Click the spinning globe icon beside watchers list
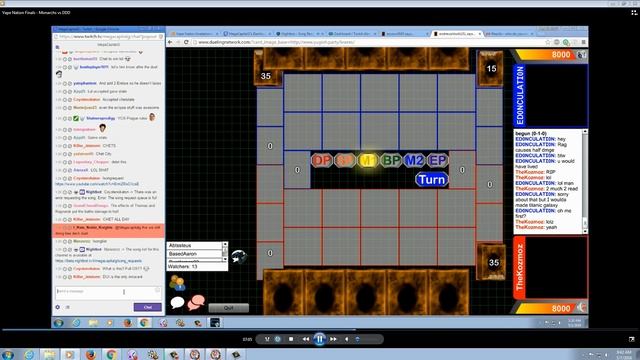 (238, 256)
